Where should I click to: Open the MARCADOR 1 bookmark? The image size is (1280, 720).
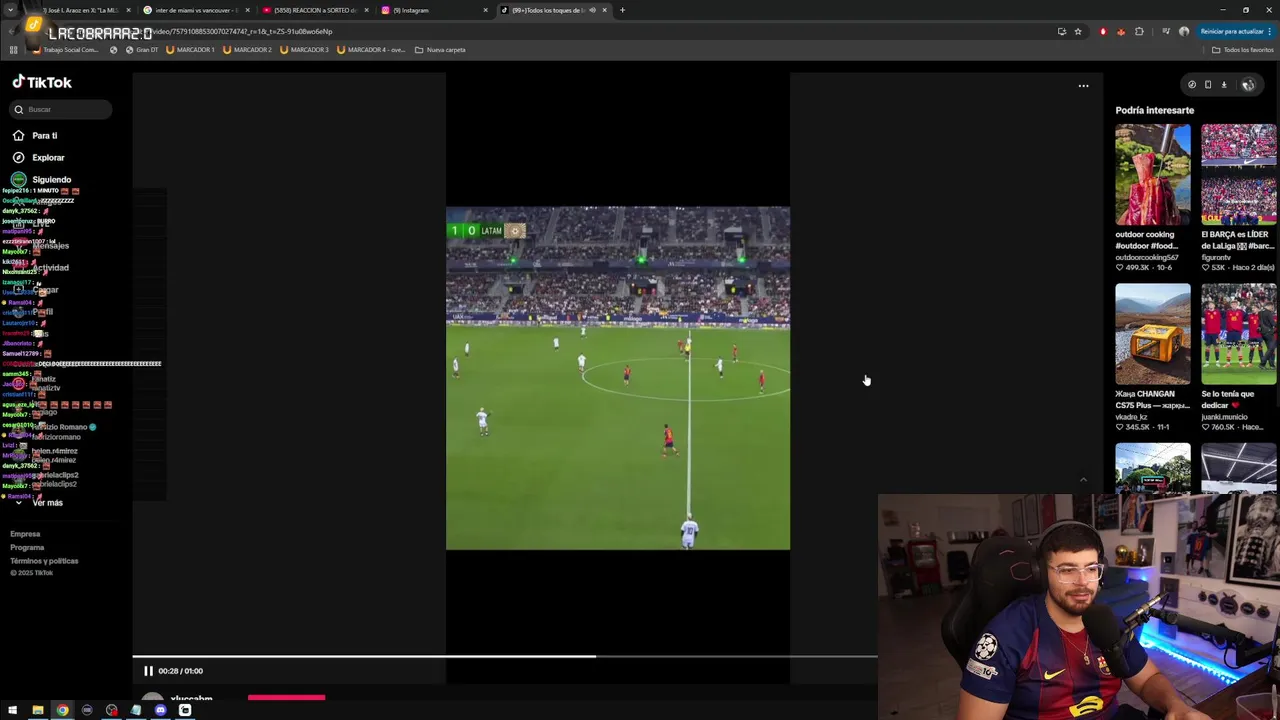point(191,50)
